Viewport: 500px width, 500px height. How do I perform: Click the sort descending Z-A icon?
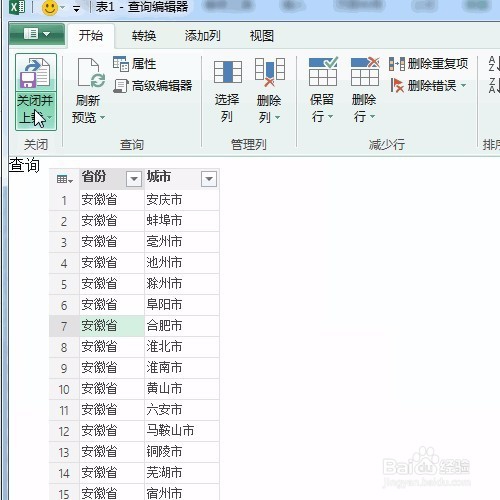(494, 86)
